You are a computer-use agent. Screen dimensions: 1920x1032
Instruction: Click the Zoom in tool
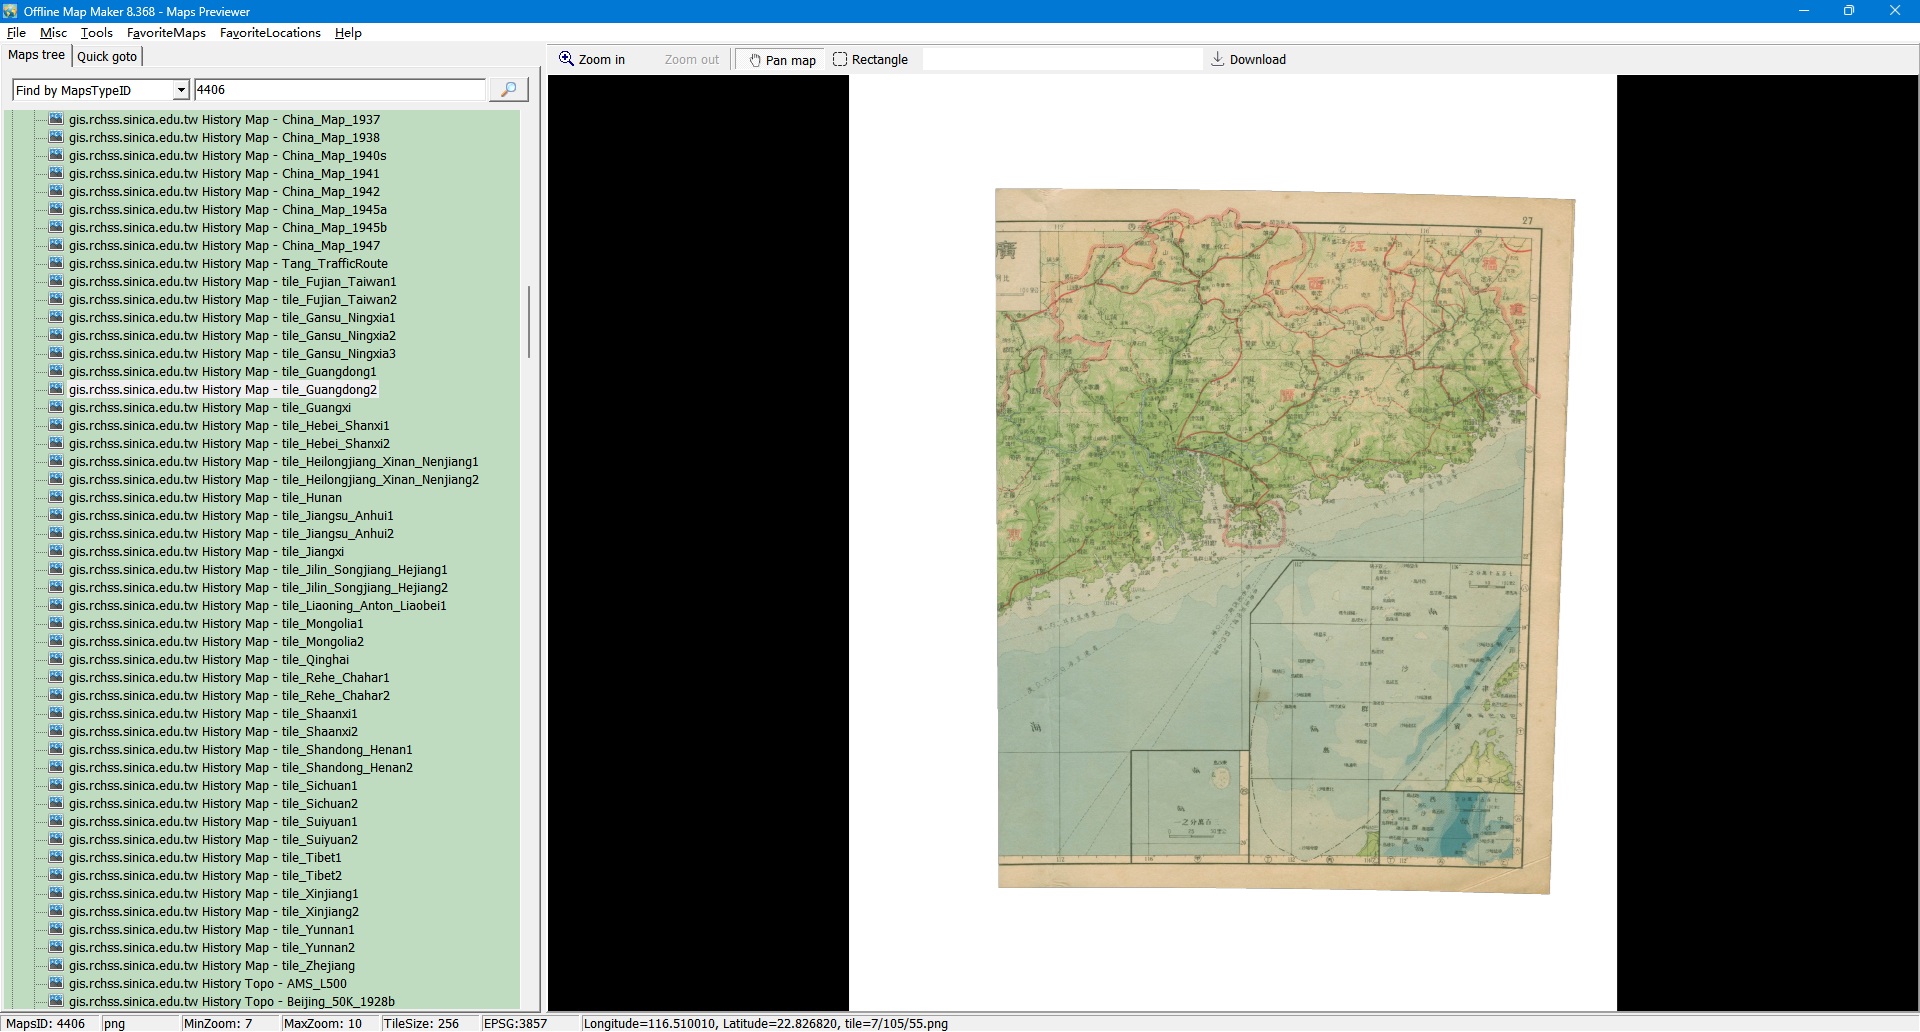592,60
